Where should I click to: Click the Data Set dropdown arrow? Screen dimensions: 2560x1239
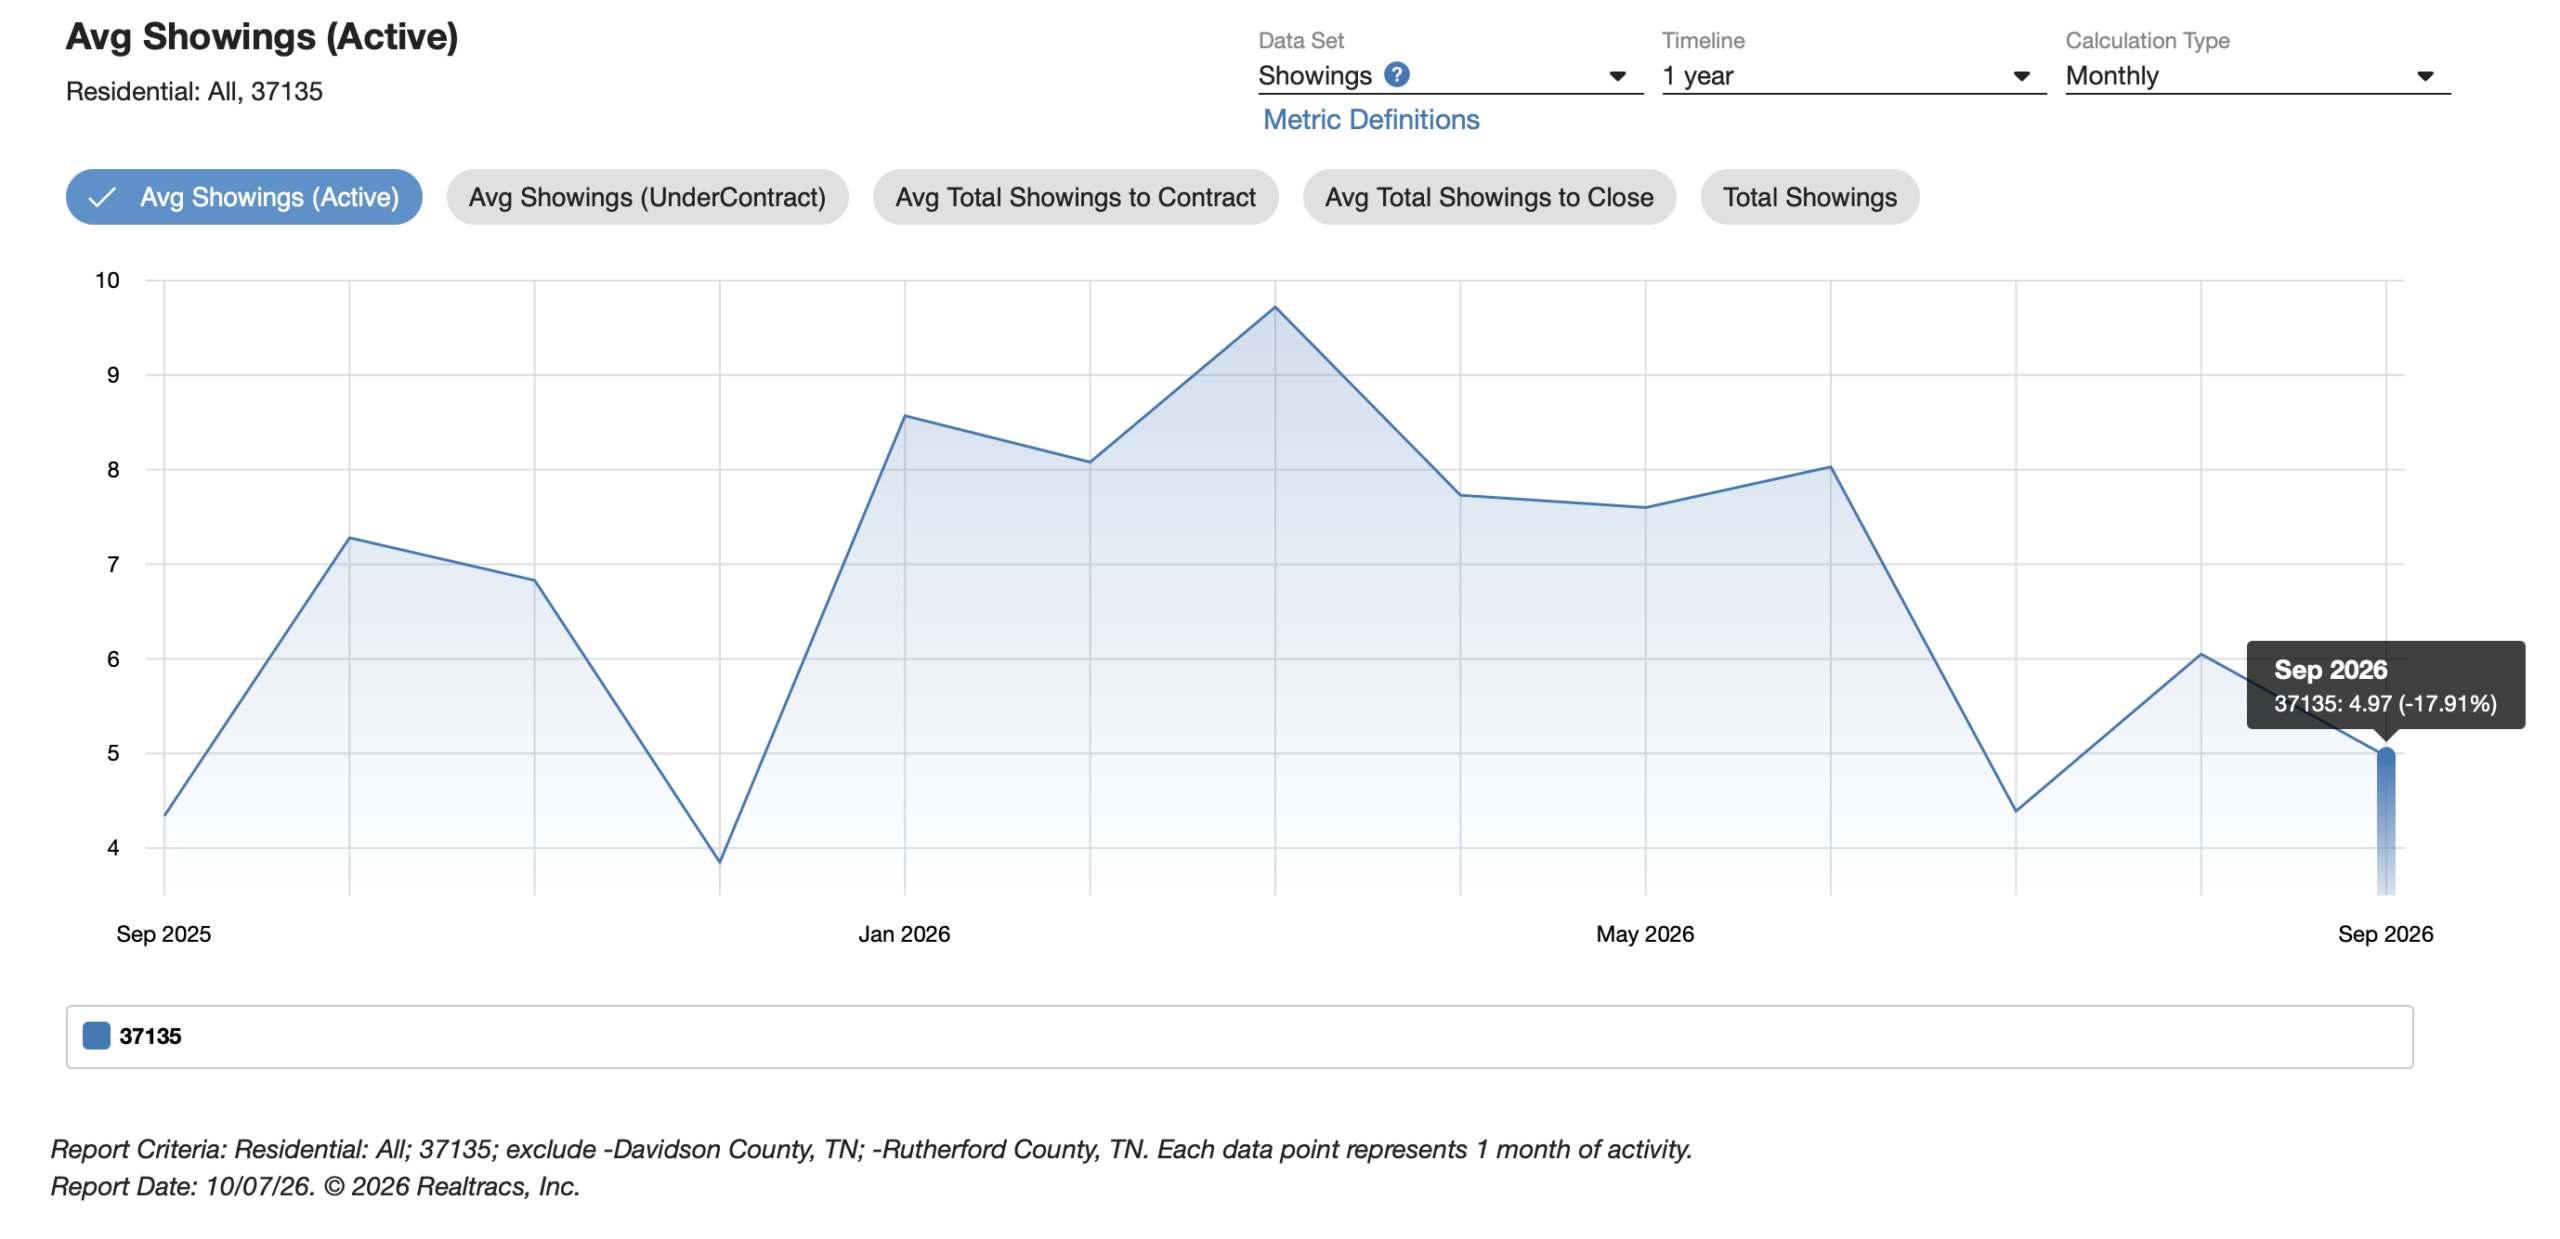1617,77
